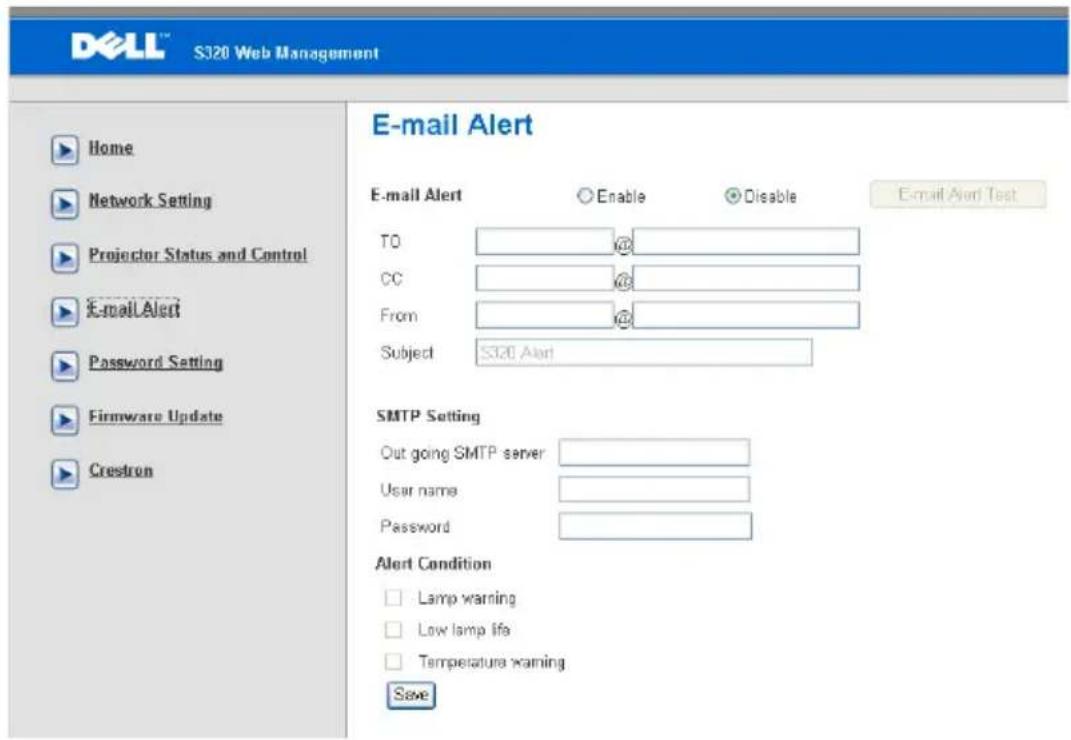1071x740 pixels.
Task: Click the From domain field
Action: pos(746,315)
